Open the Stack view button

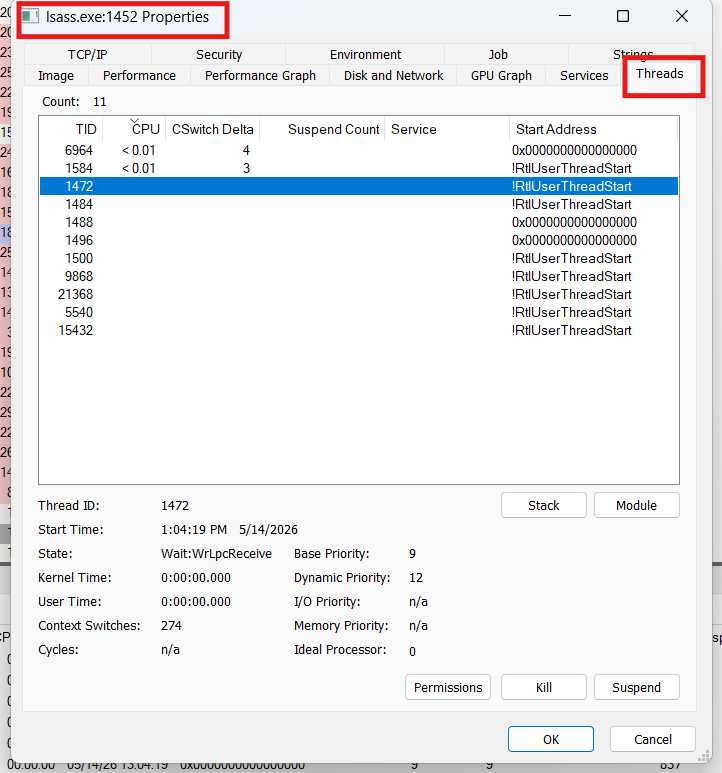[544, 505]
